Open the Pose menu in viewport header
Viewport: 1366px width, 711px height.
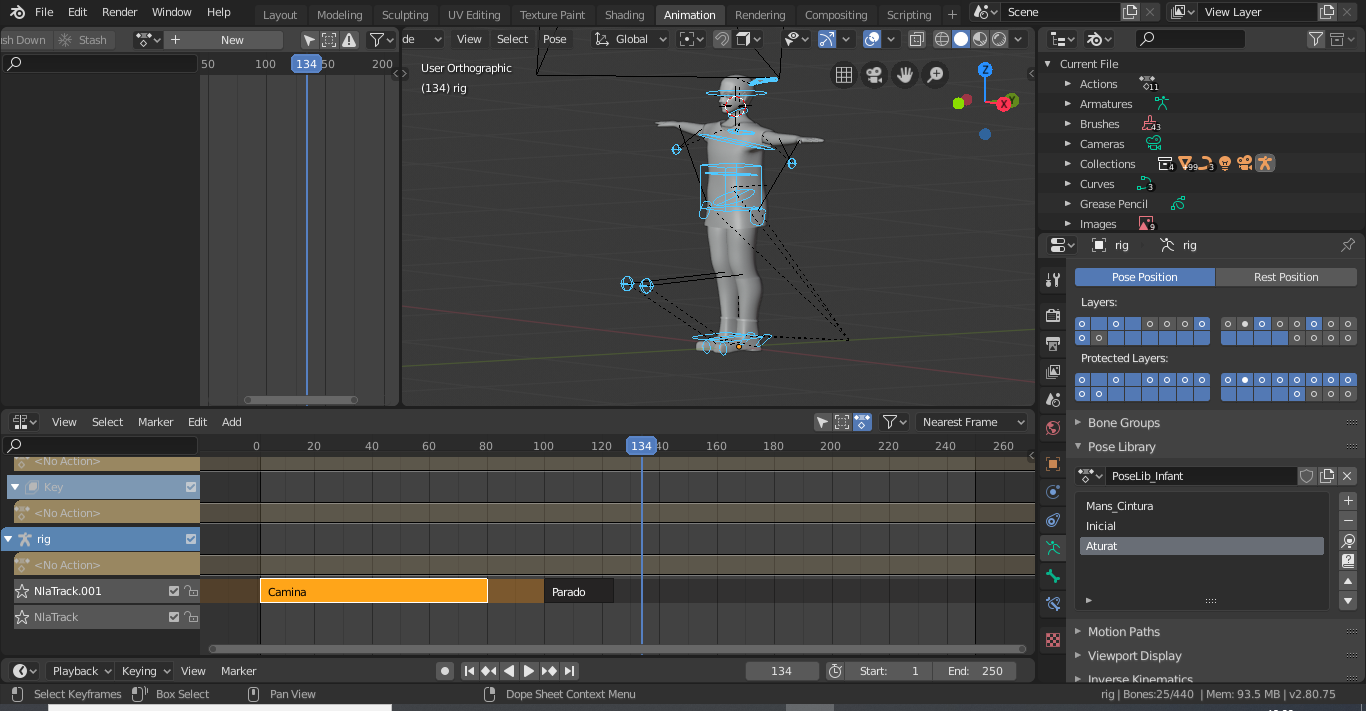tap(554, 39)
